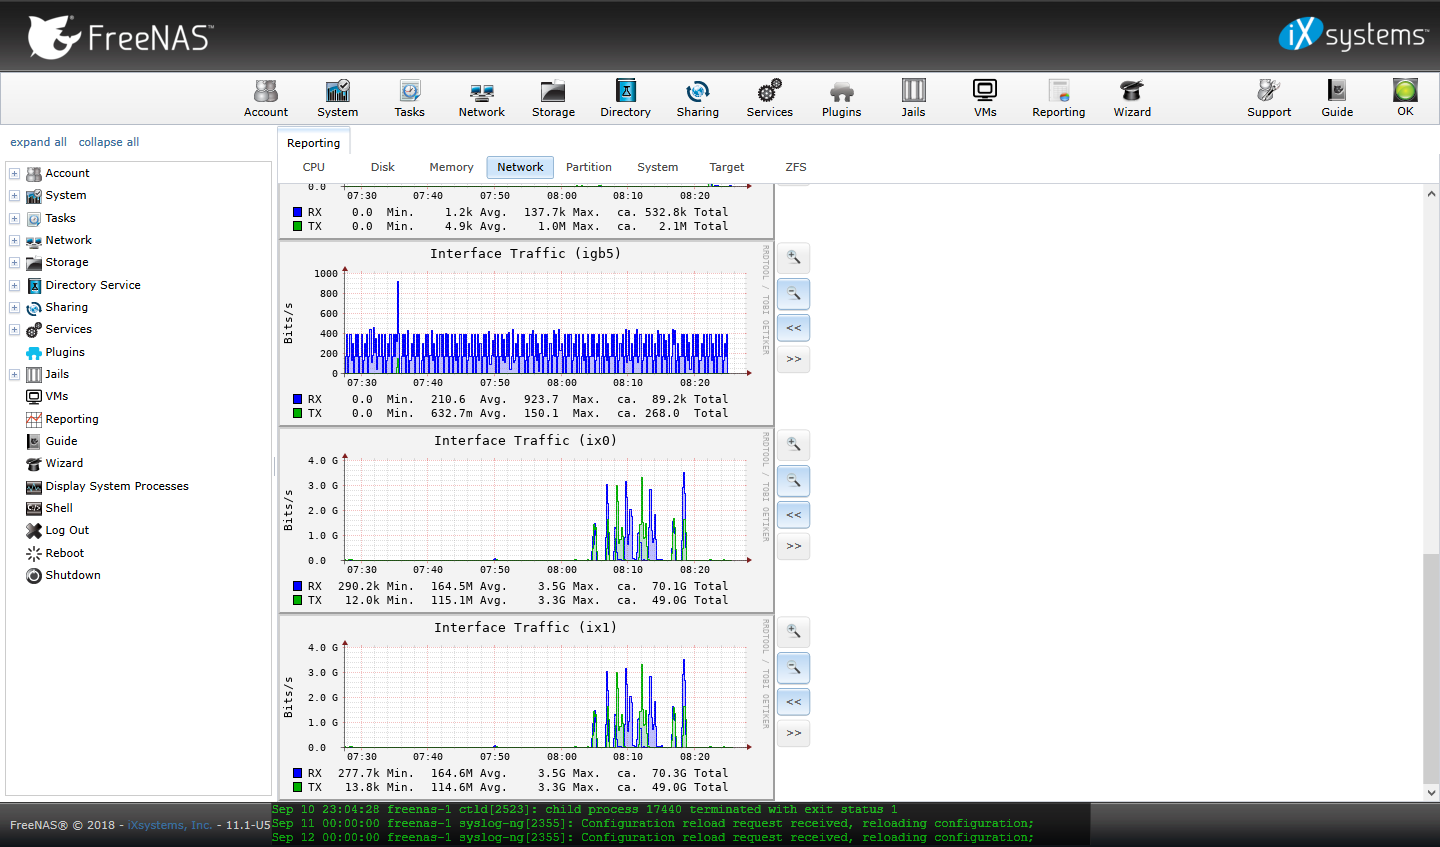The width and height of the screenshot is (1440, 847).
Task: Open VMs in the top toolbar
Action: coord(986,98)
